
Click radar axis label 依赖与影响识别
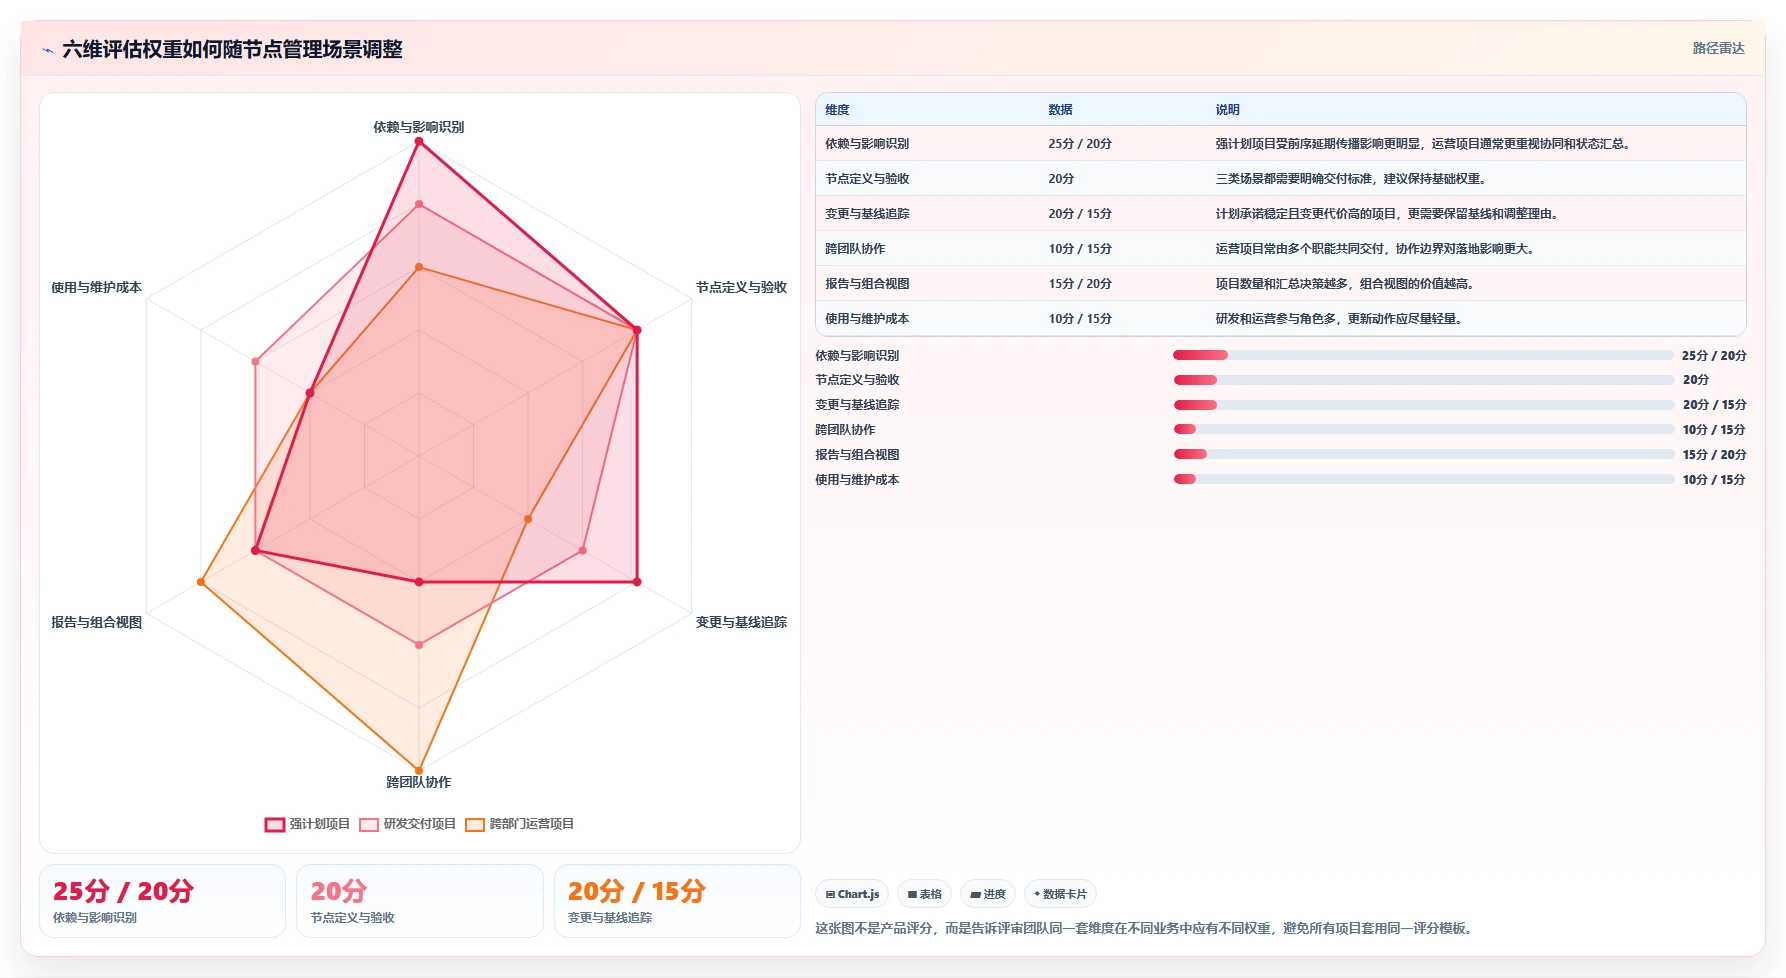pyautogui.click(x=419, y=127)
